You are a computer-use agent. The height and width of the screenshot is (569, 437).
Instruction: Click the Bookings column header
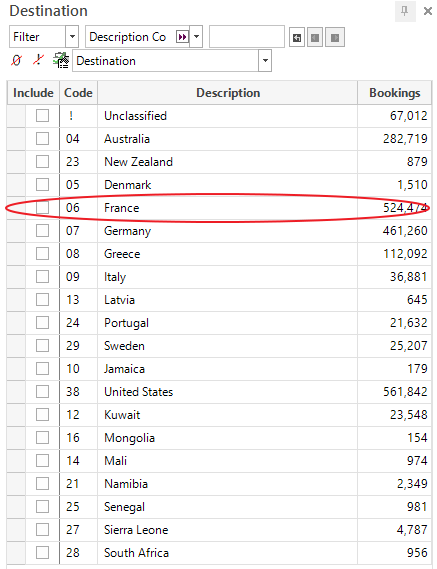coord(395,93)
